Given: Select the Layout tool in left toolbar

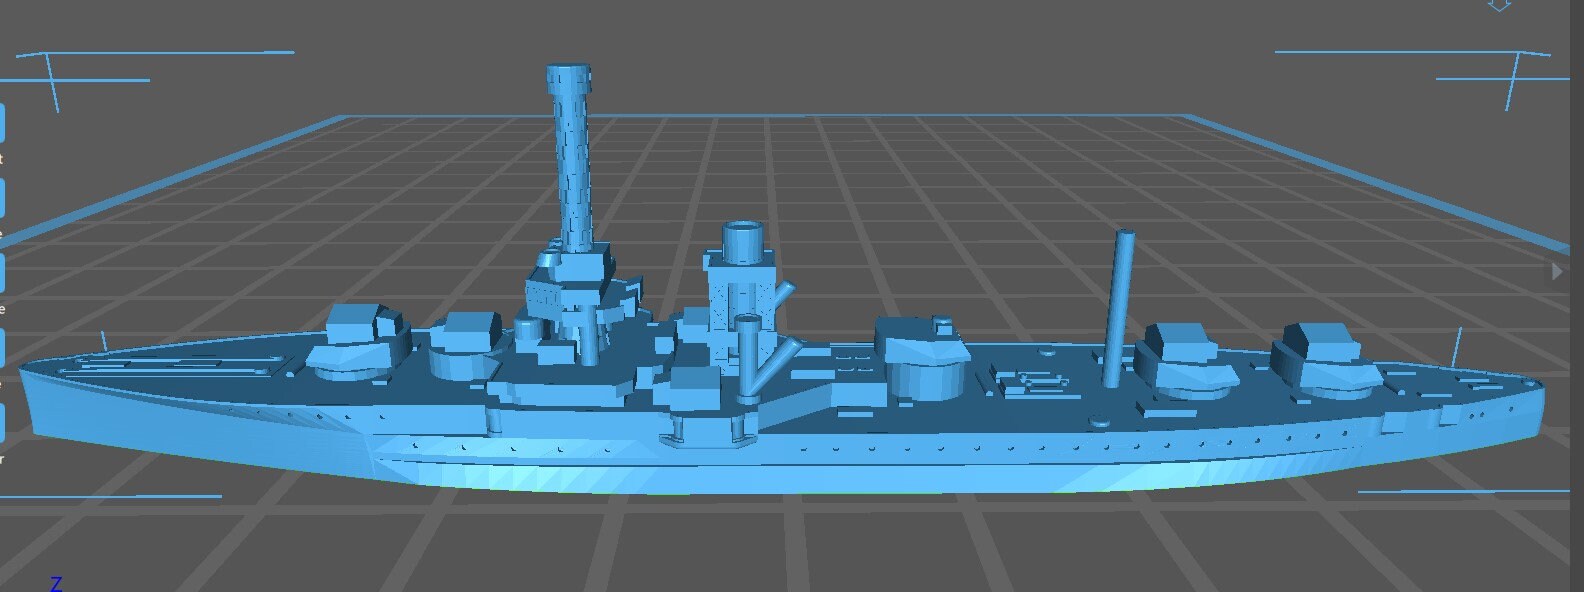Looking at the screenshot, I should pyautogui.click(x=2, y=123).
